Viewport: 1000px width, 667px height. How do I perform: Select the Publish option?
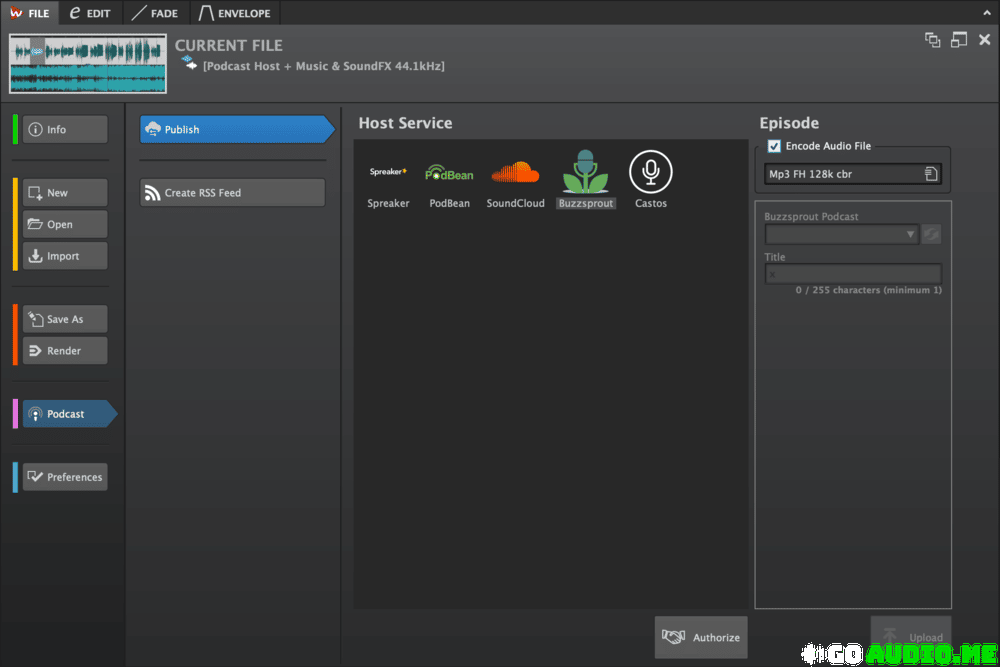[237, 129]
